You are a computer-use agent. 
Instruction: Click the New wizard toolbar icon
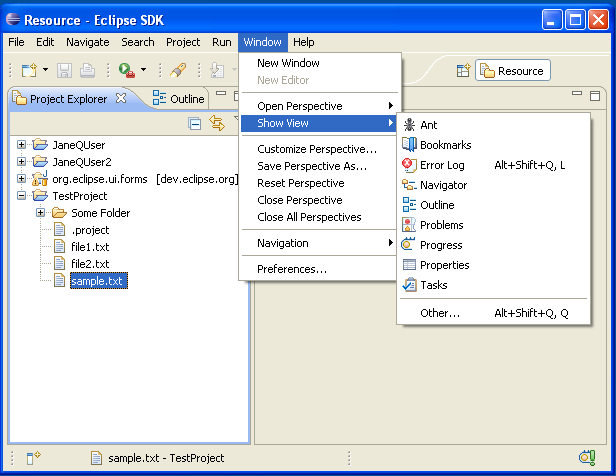point(28,70)
